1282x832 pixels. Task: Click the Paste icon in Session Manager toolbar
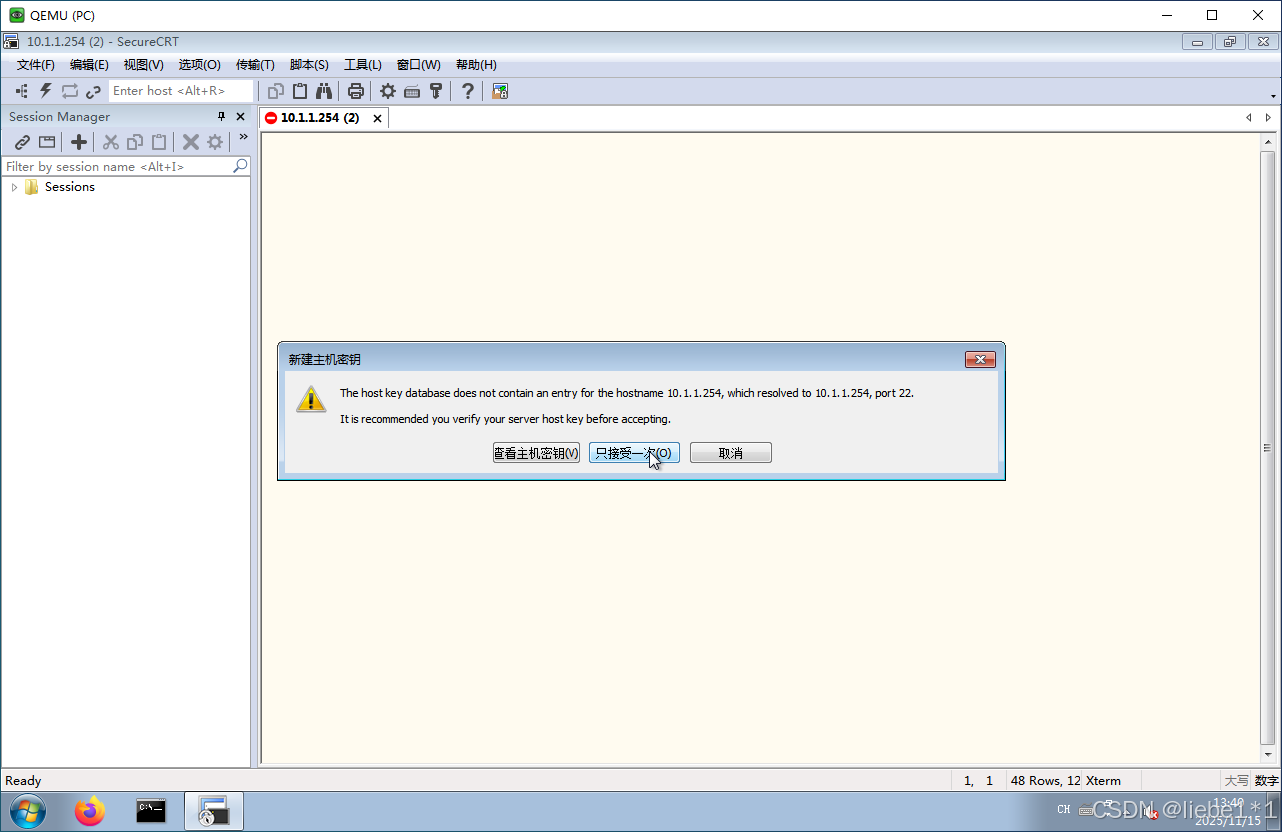tap(159, 142)
